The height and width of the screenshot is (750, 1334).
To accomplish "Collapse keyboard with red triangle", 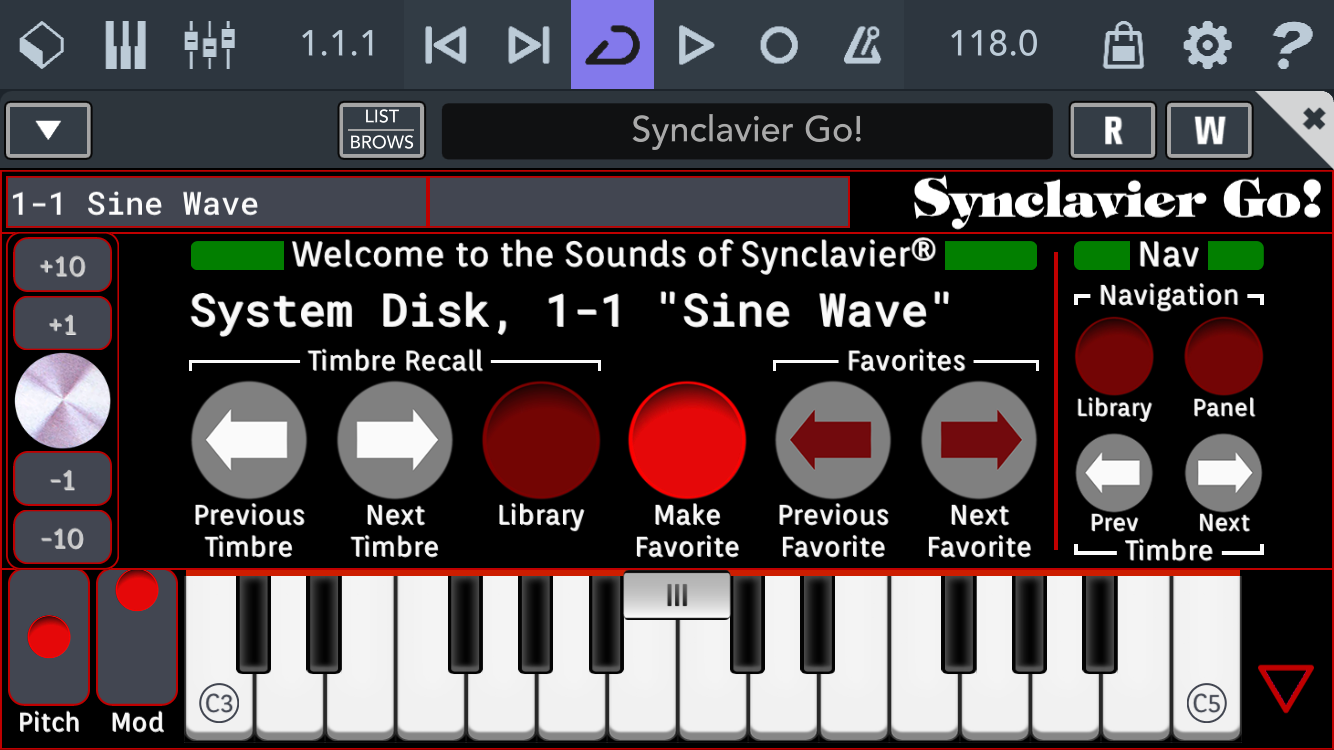I will [x=1285, y=690].
